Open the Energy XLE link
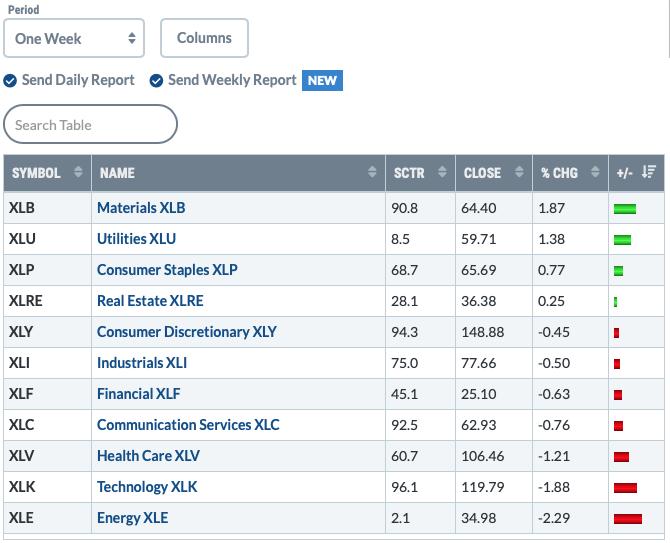Screen dimensions: 670x543 tap(132, 518)
